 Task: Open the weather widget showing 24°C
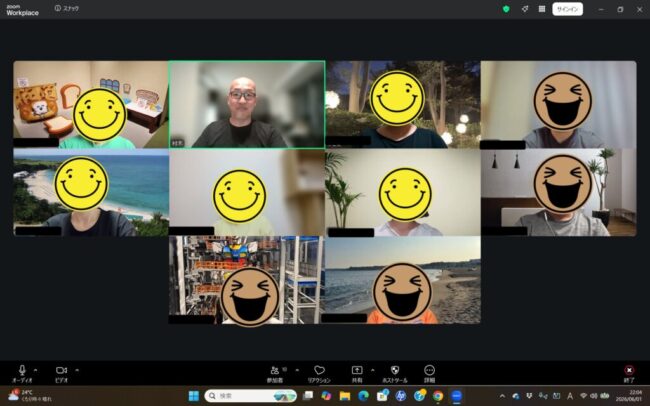[30, 396]
